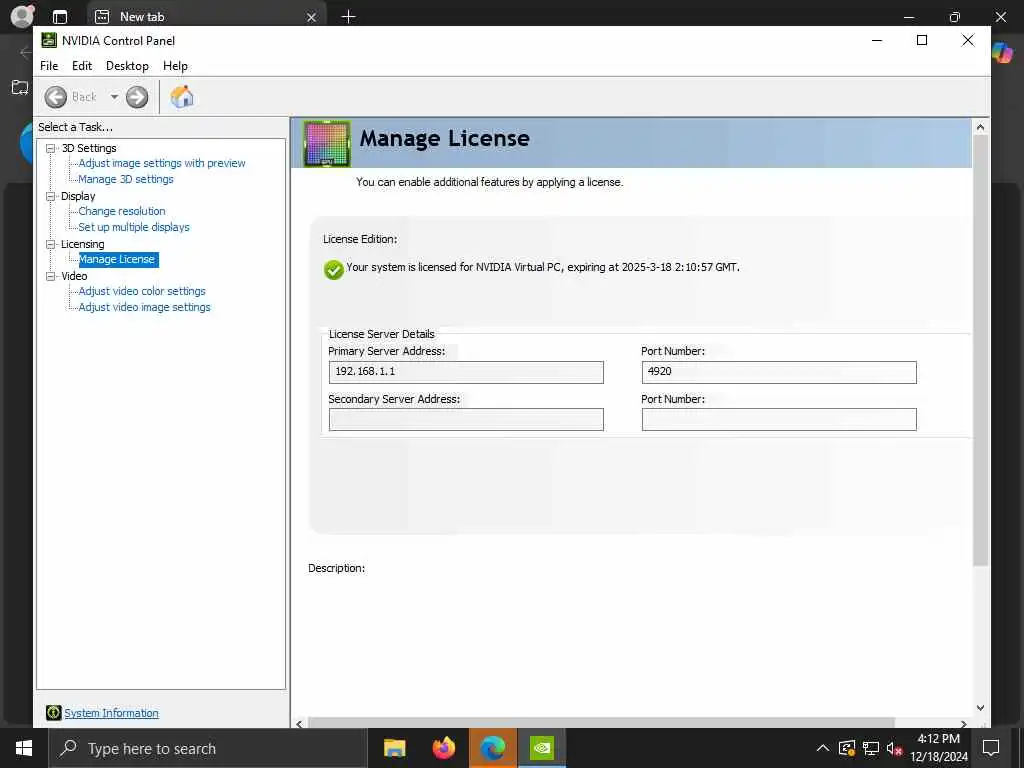
Task: Click the Edge New tab in the browser window
Action: 206,17
